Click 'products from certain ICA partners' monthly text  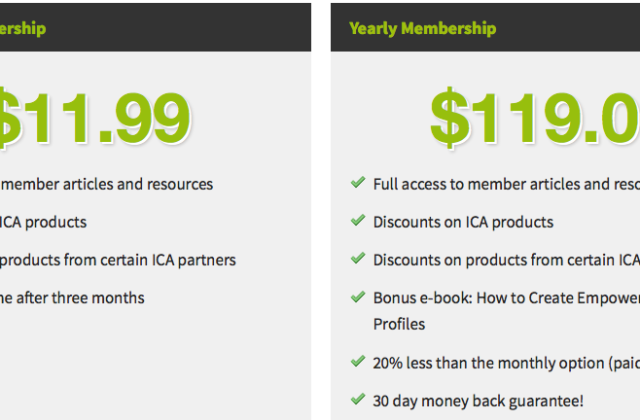[118, 260]
